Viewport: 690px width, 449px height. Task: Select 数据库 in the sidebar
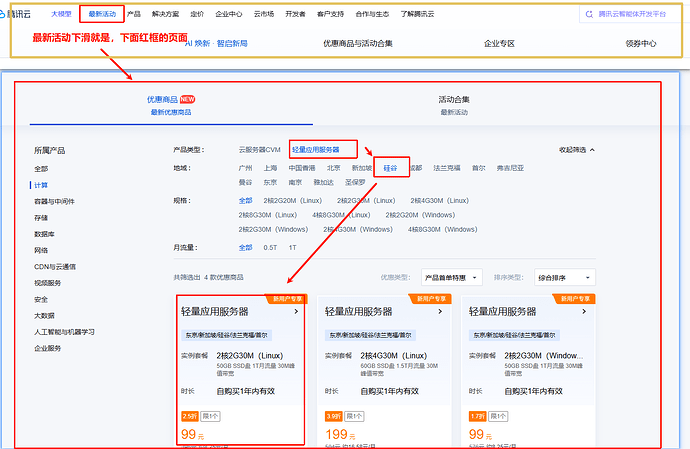coord(44,234)
